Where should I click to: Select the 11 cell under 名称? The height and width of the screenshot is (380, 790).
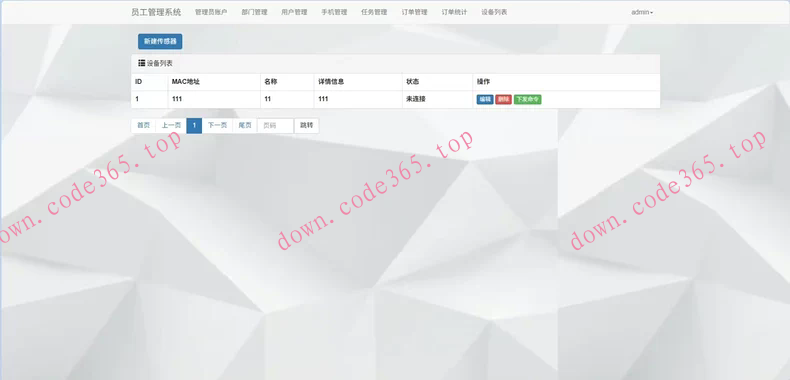[x=287, y=99]
